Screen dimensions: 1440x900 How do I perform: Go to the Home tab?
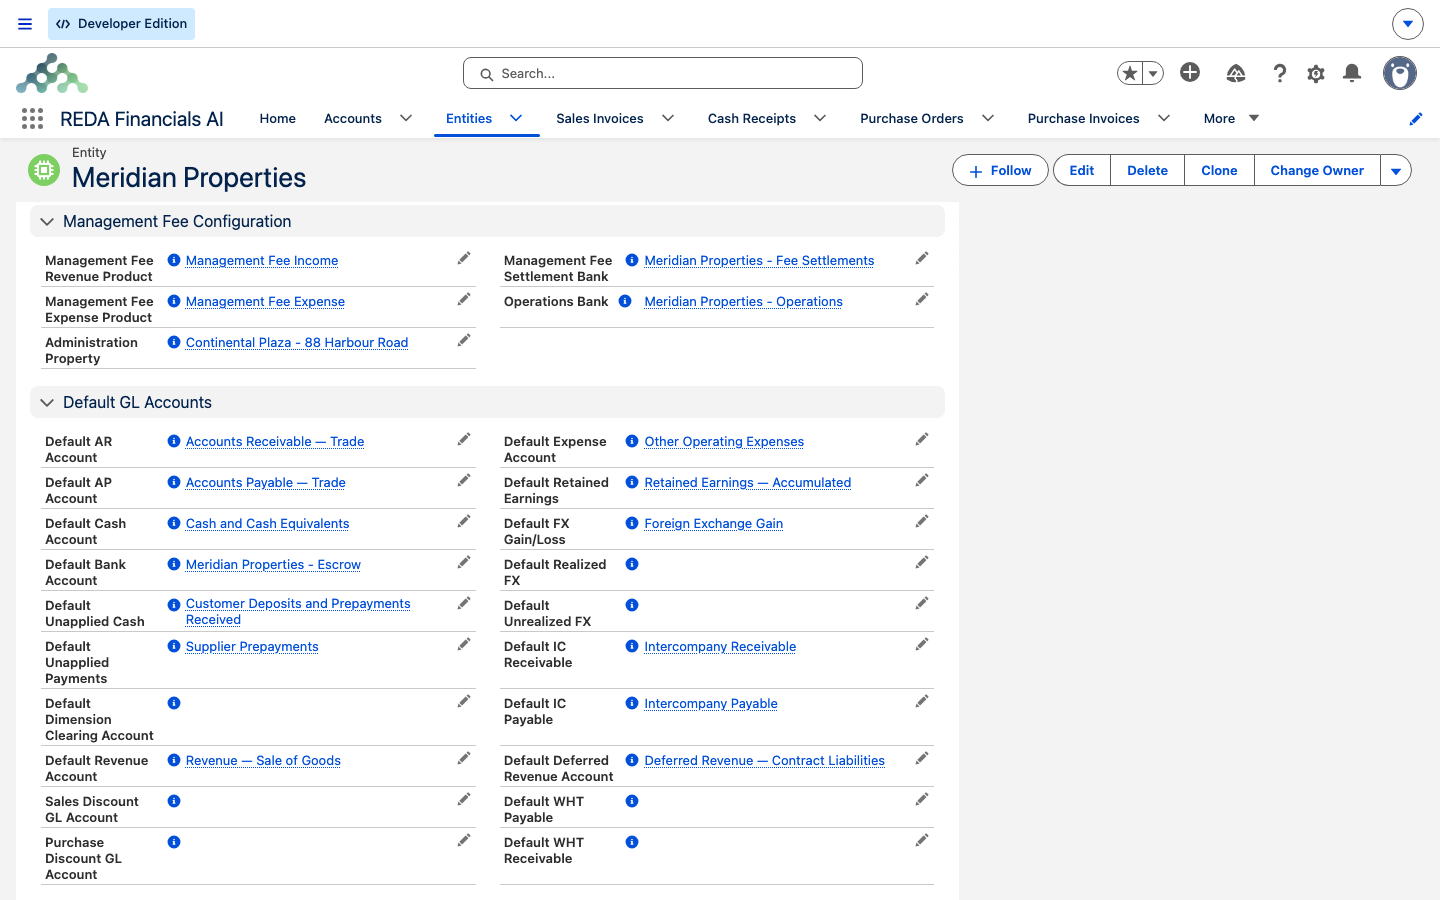pyautogui.click(x=277, y=118)
